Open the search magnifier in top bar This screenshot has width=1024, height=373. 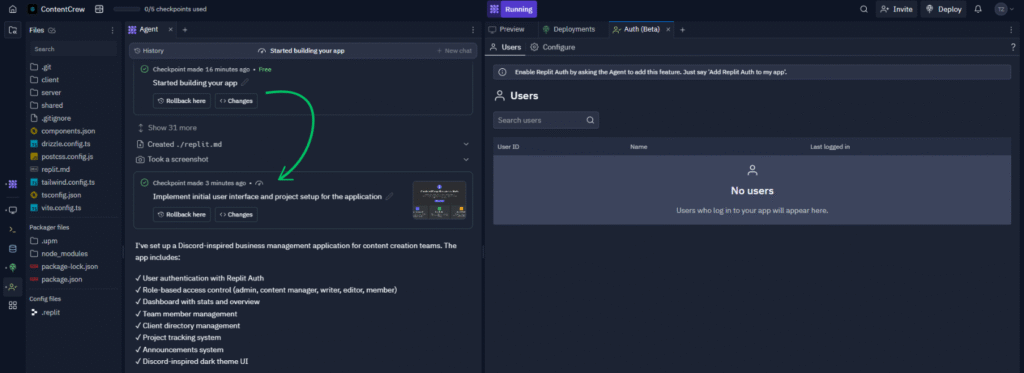point(864,9)
